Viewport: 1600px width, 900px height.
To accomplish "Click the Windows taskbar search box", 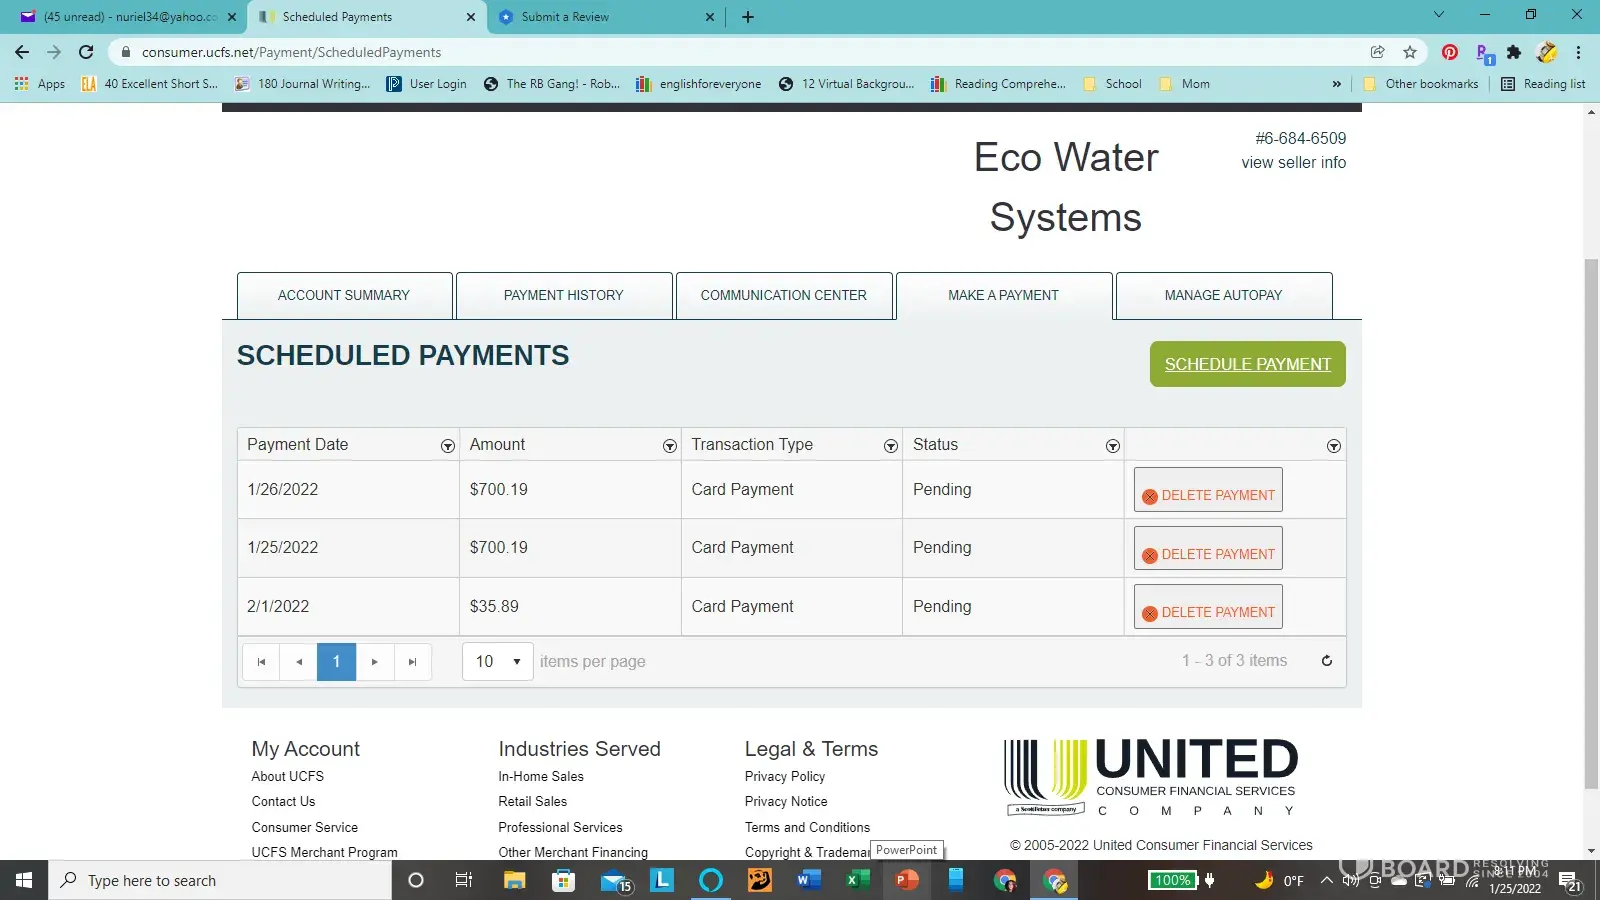I will tap(220, 881).
